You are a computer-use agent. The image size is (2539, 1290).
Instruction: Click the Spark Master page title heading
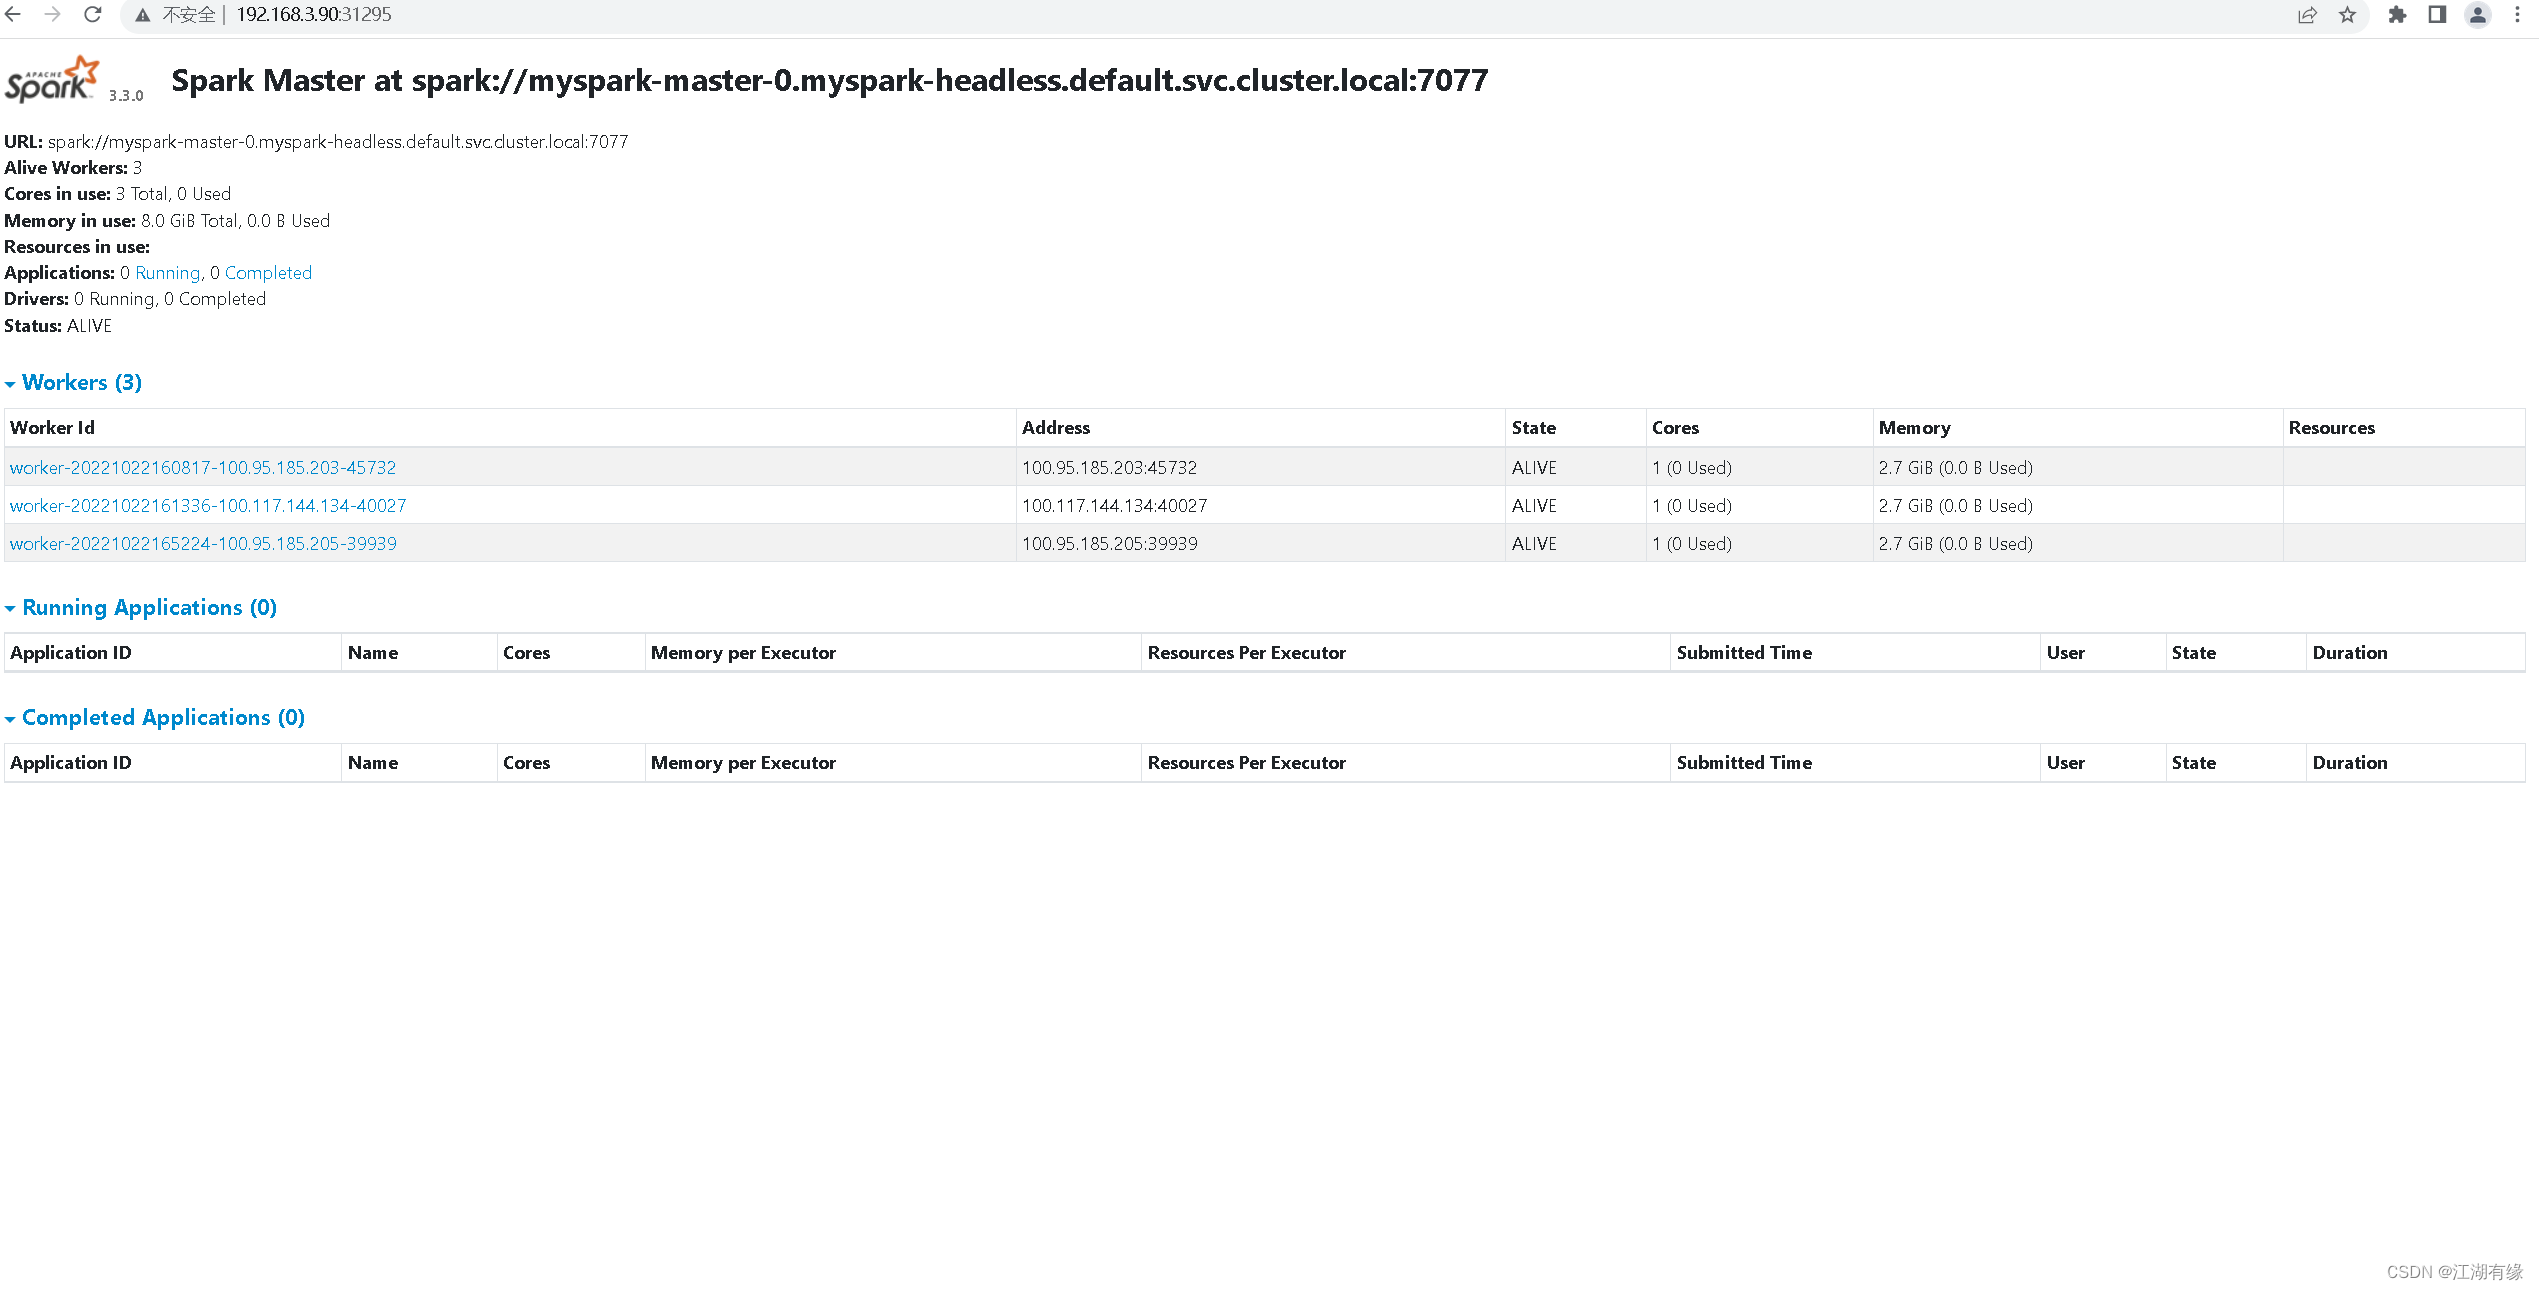(x=830, y=80)
